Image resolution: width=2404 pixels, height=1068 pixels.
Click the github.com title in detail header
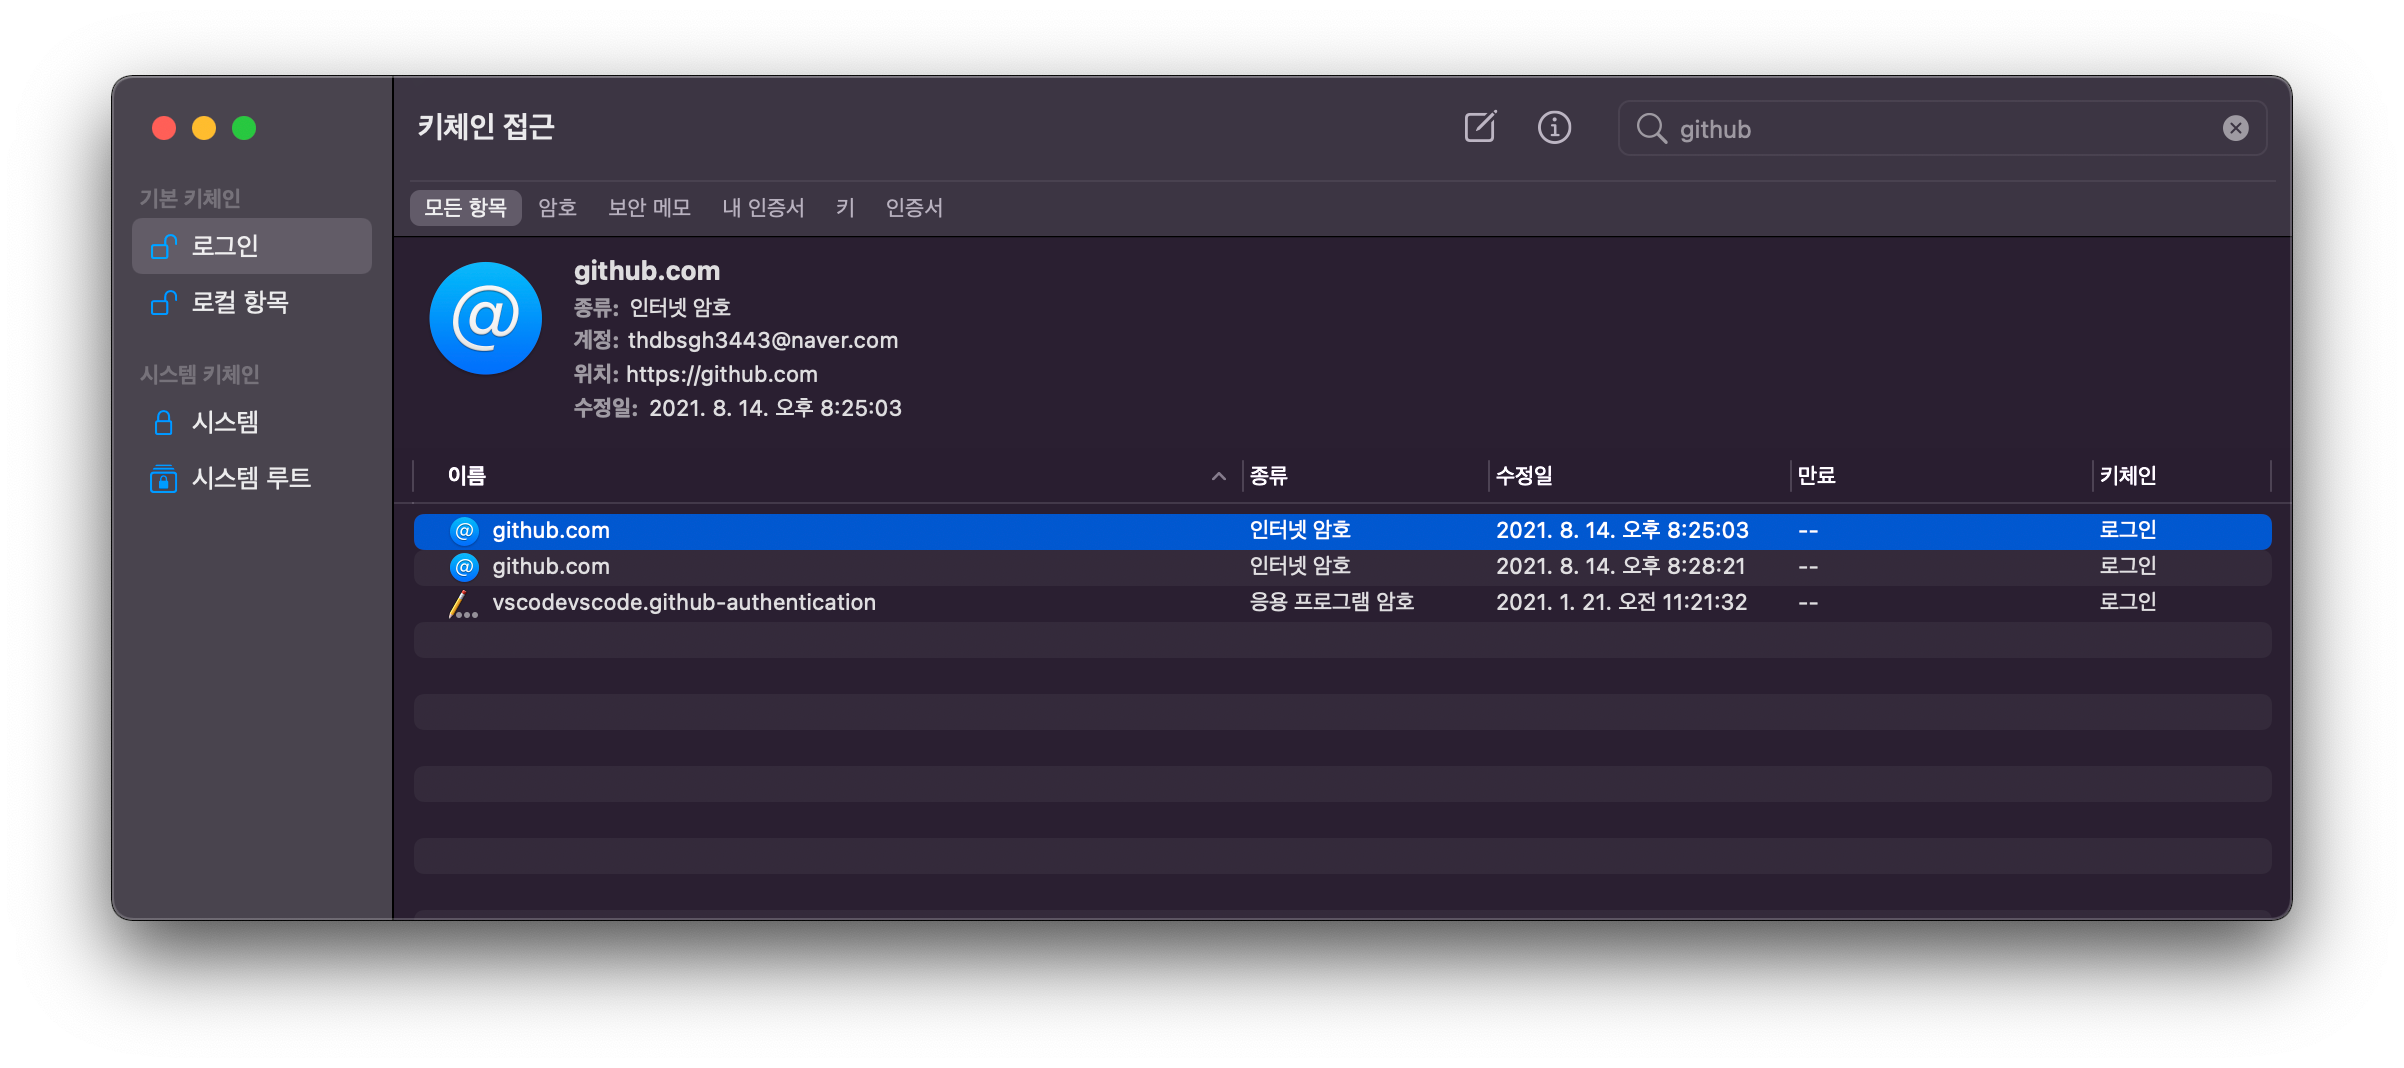[646, 271]
